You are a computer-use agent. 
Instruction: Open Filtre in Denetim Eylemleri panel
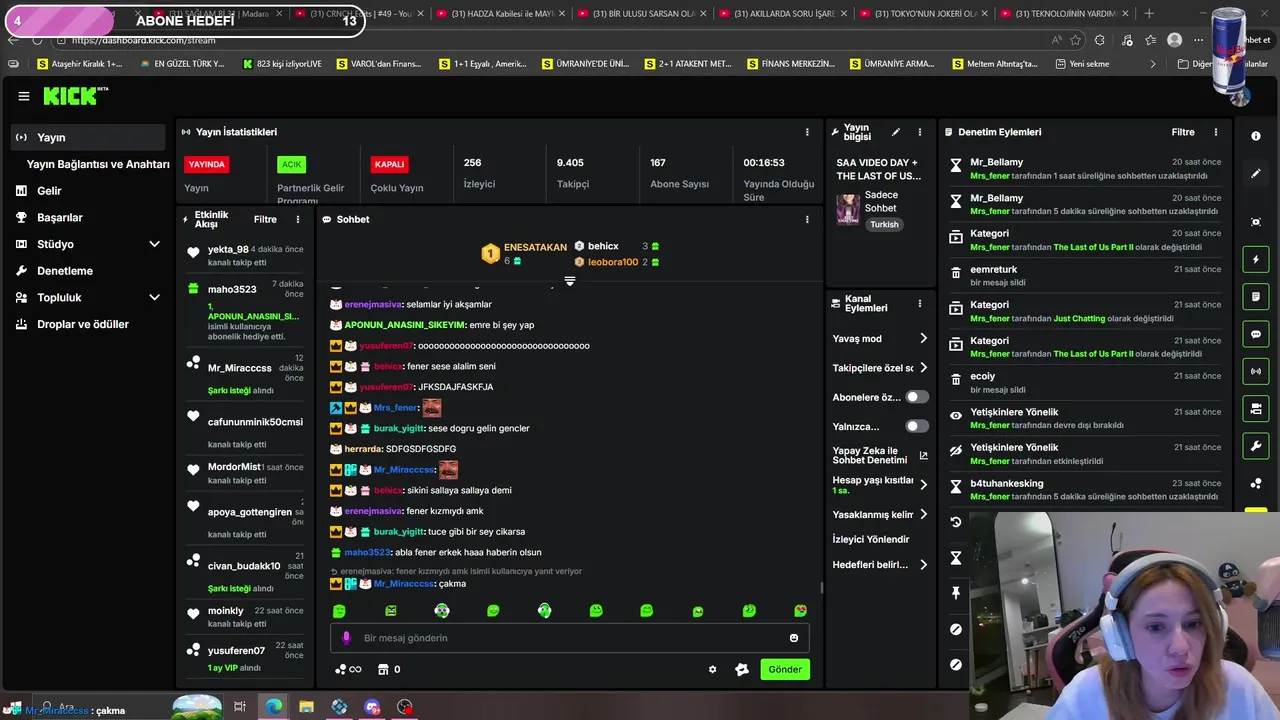1183,132
